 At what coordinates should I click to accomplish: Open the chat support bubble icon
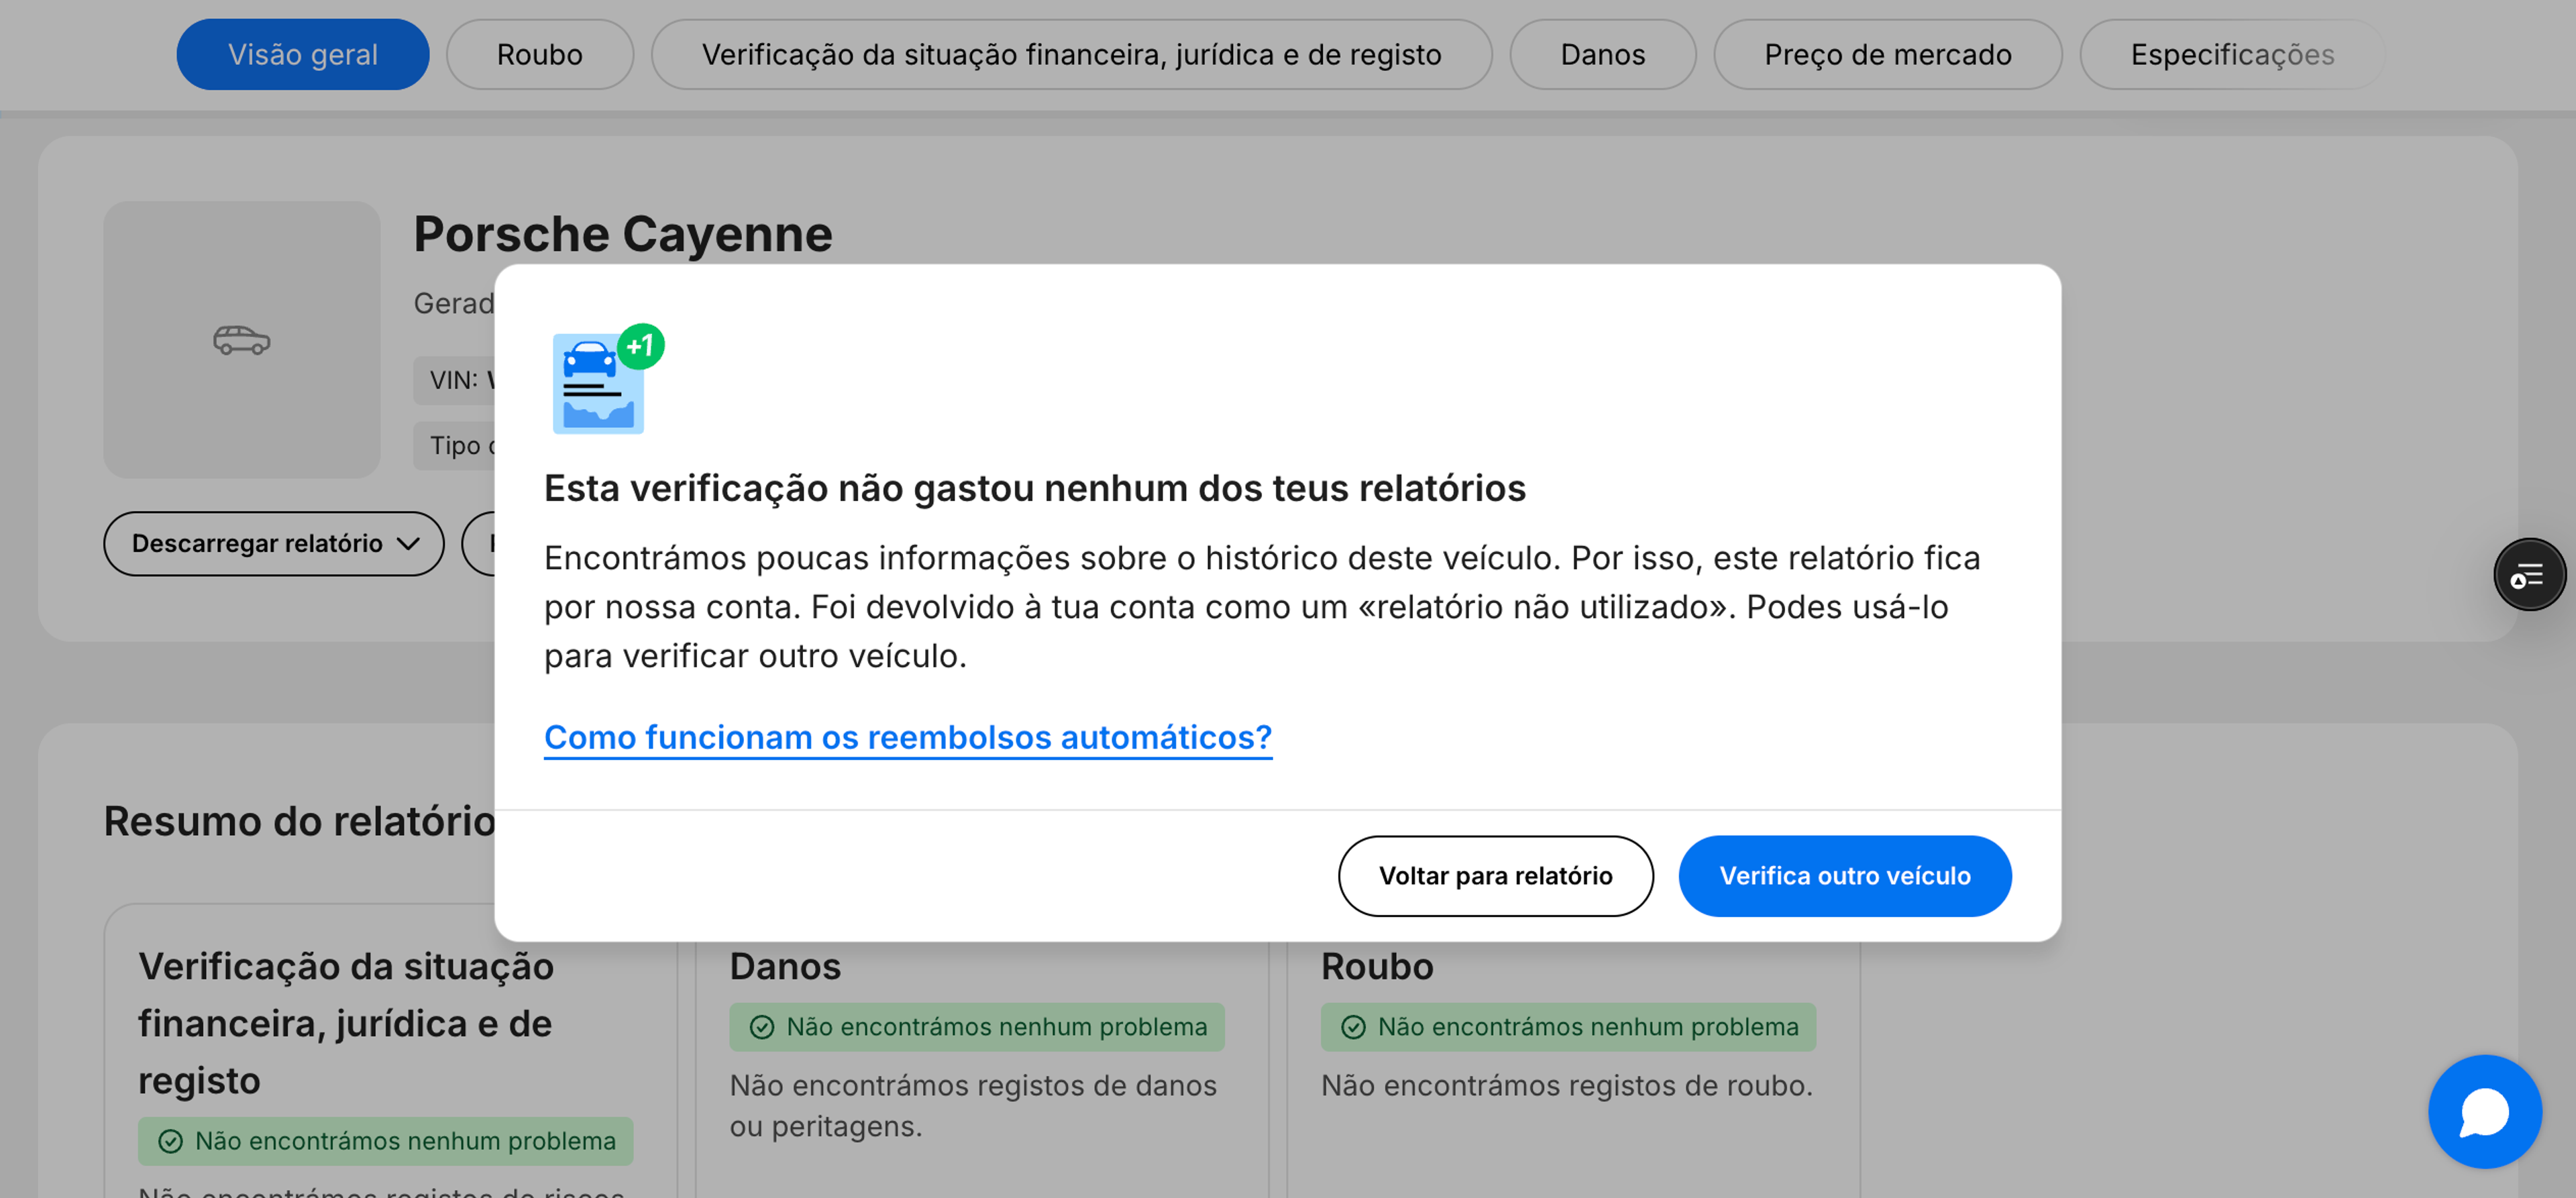(2484, 1111)
